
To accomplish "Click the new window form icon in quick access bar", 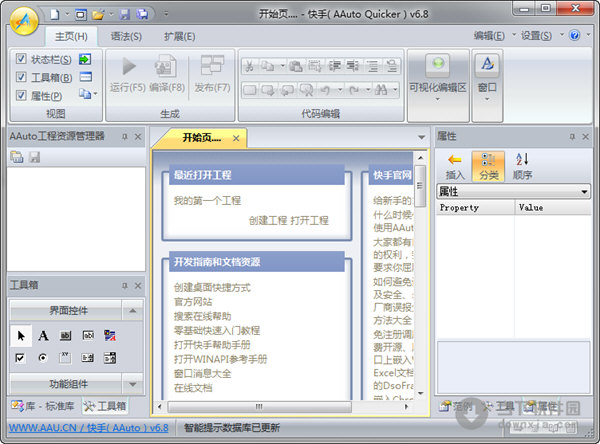I will coord(81,15).
